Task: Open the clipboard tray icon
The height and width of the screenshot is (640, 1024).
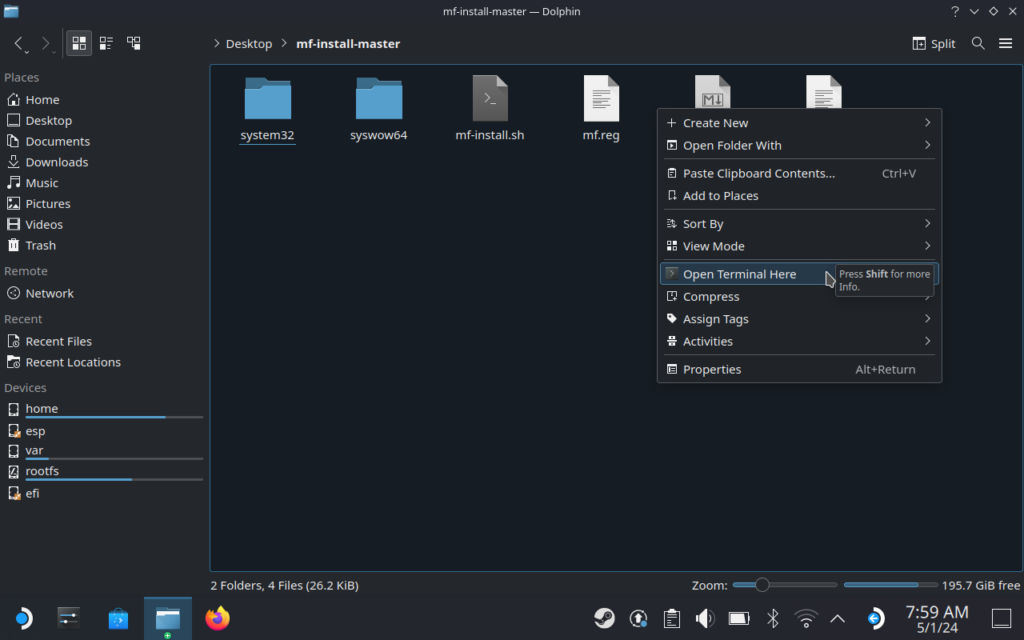Action: click(x=671, y=618)
